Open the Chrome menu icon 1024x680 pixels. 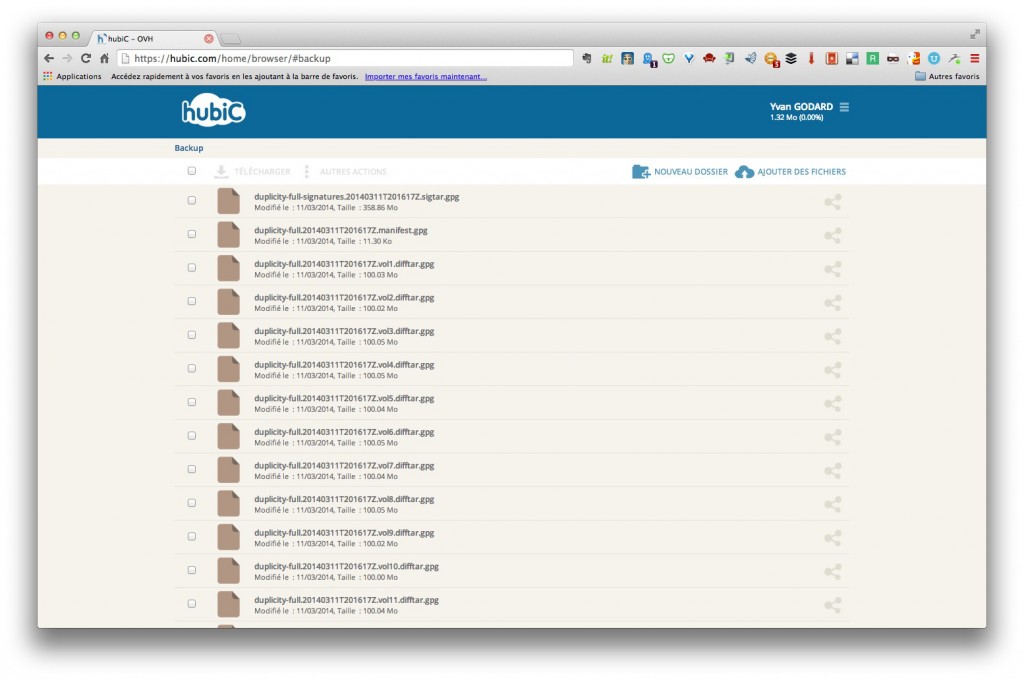tap(974, 58)
